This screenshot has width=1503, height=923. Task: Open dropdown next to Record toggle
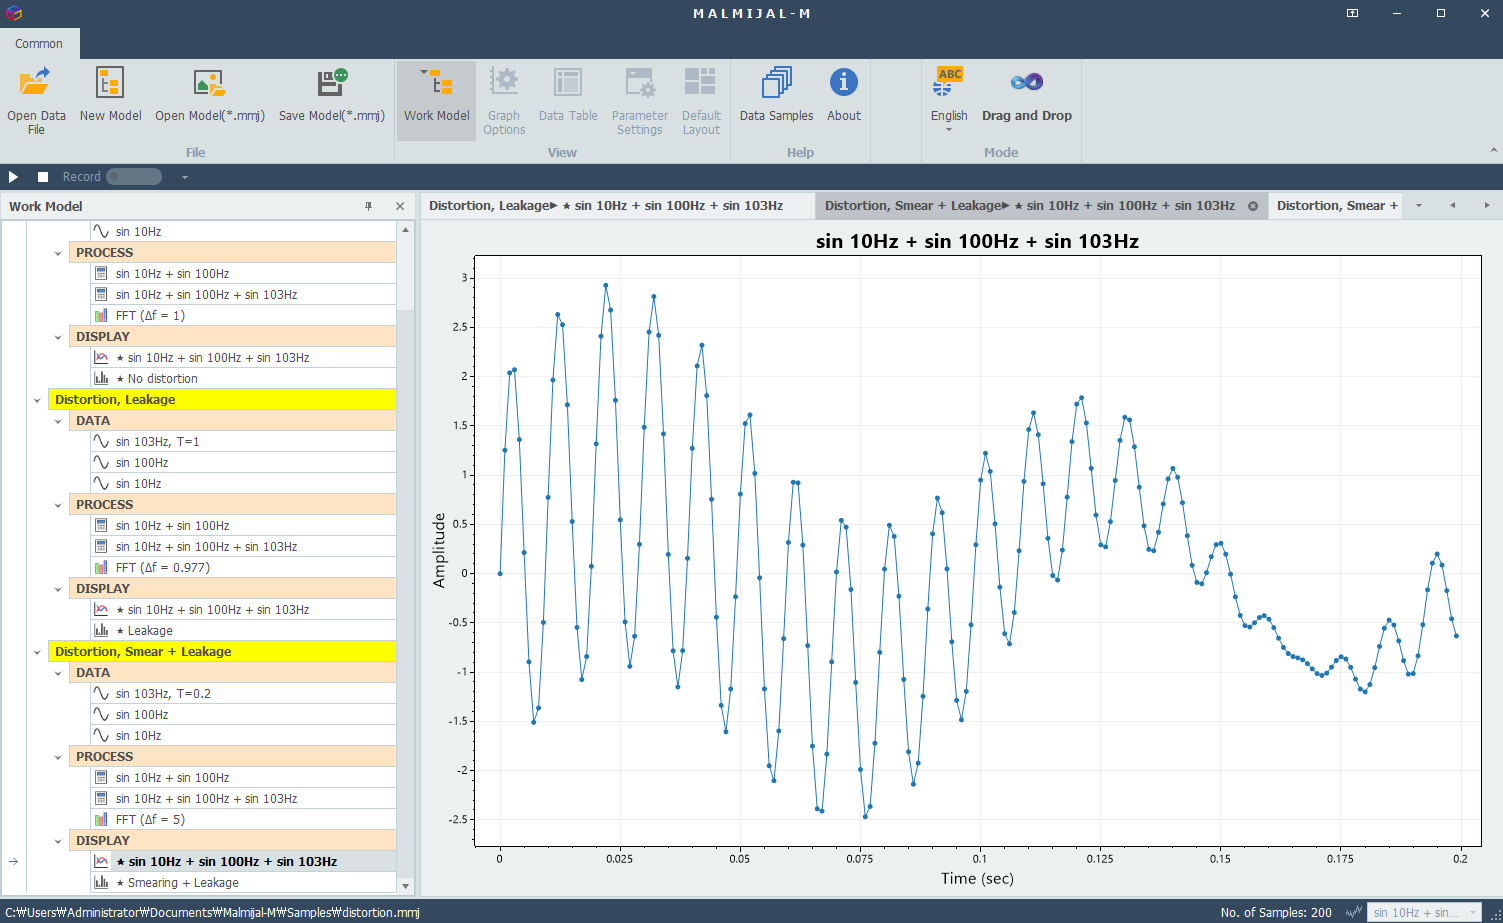[185, 177]
